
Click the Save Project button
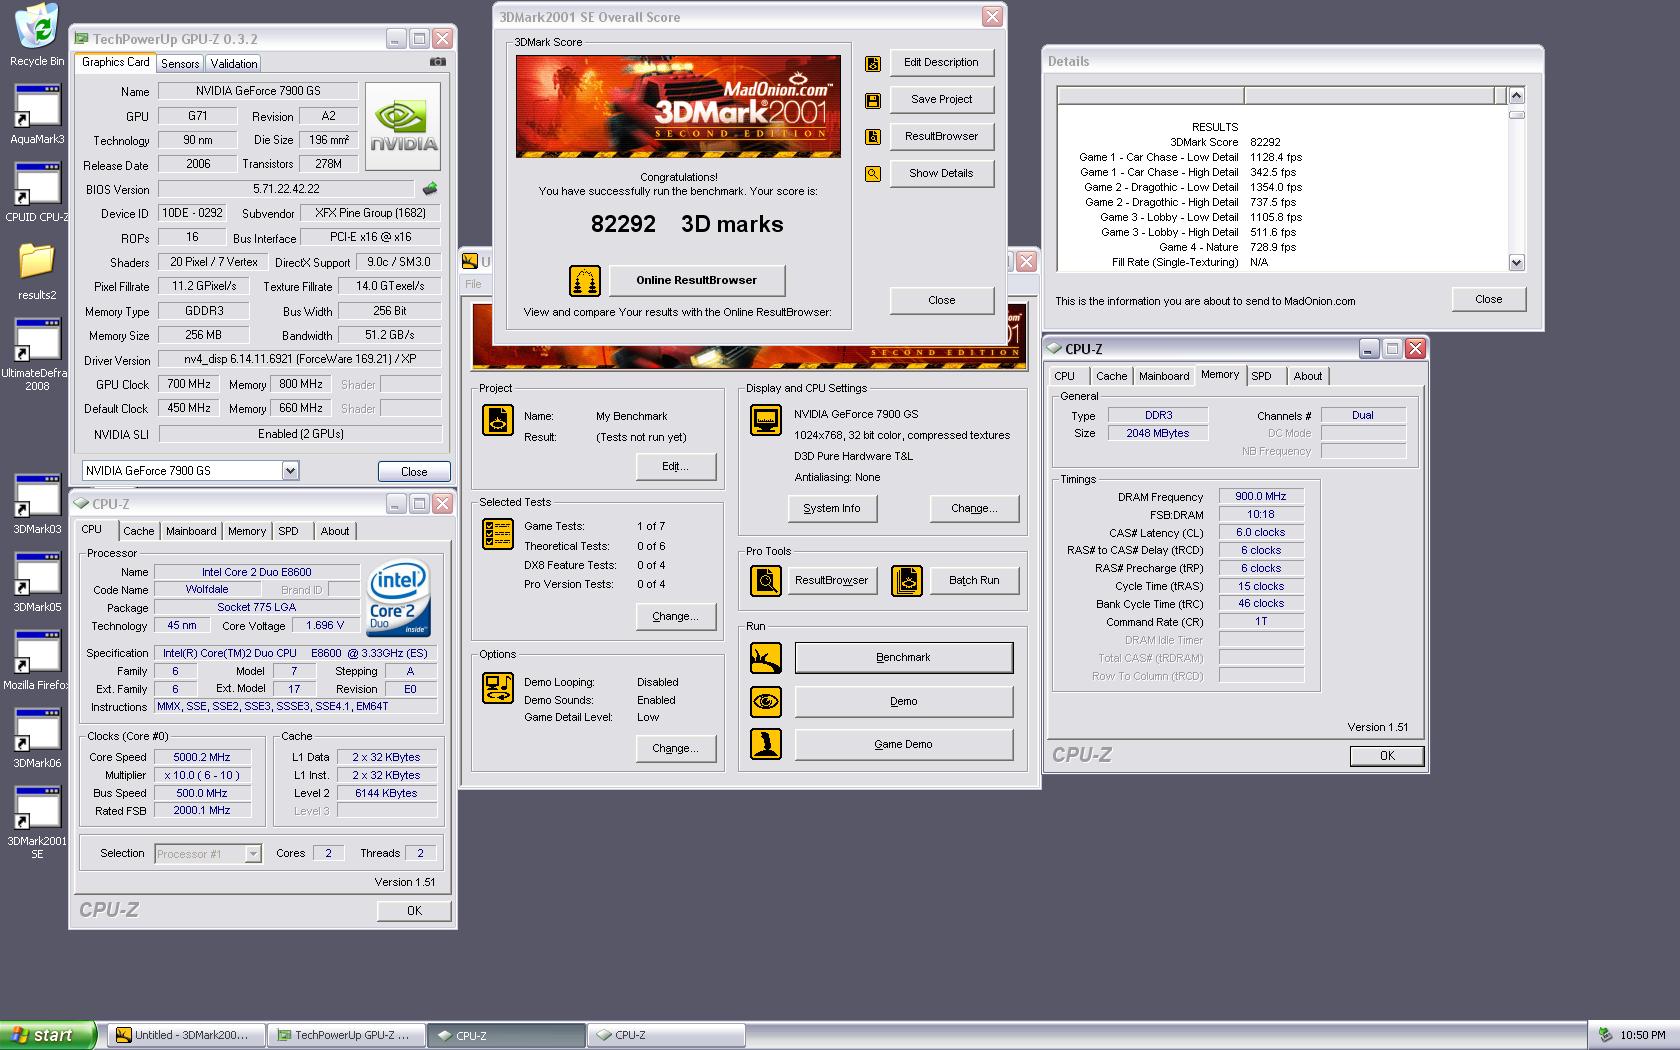(941, 100)
